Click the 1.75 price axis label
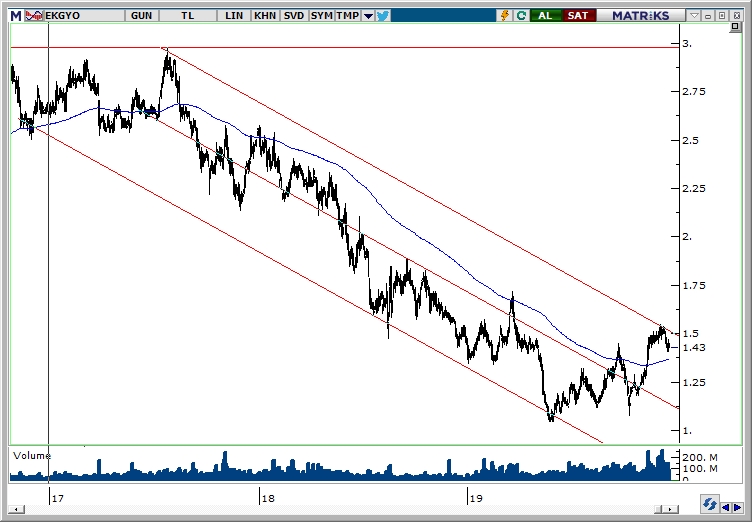 [x=694, y=285]
